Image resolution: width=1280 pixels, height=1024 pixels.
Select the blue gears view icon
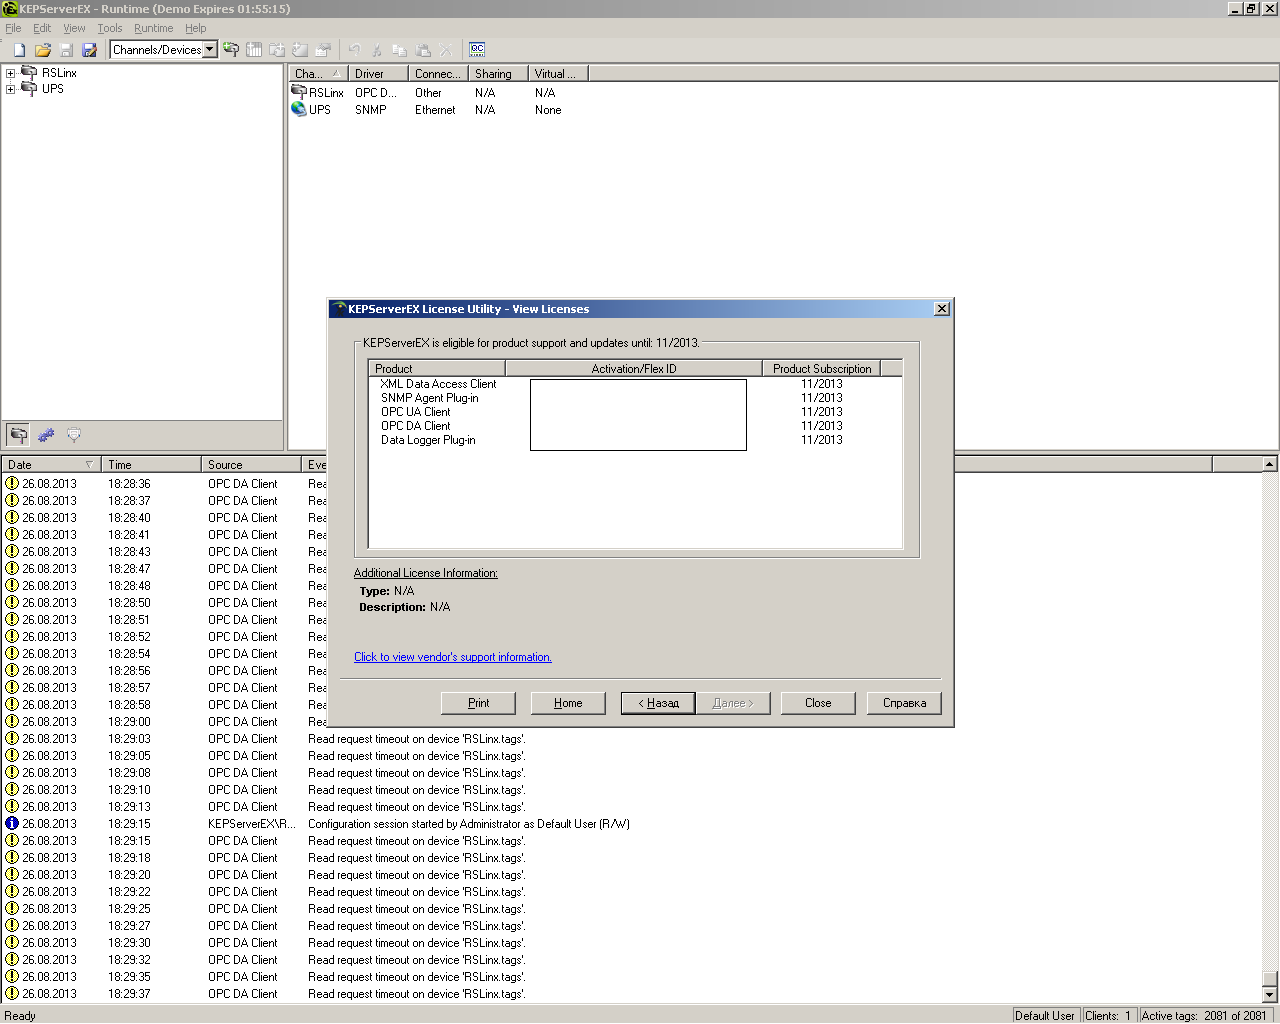coord(46,435)
